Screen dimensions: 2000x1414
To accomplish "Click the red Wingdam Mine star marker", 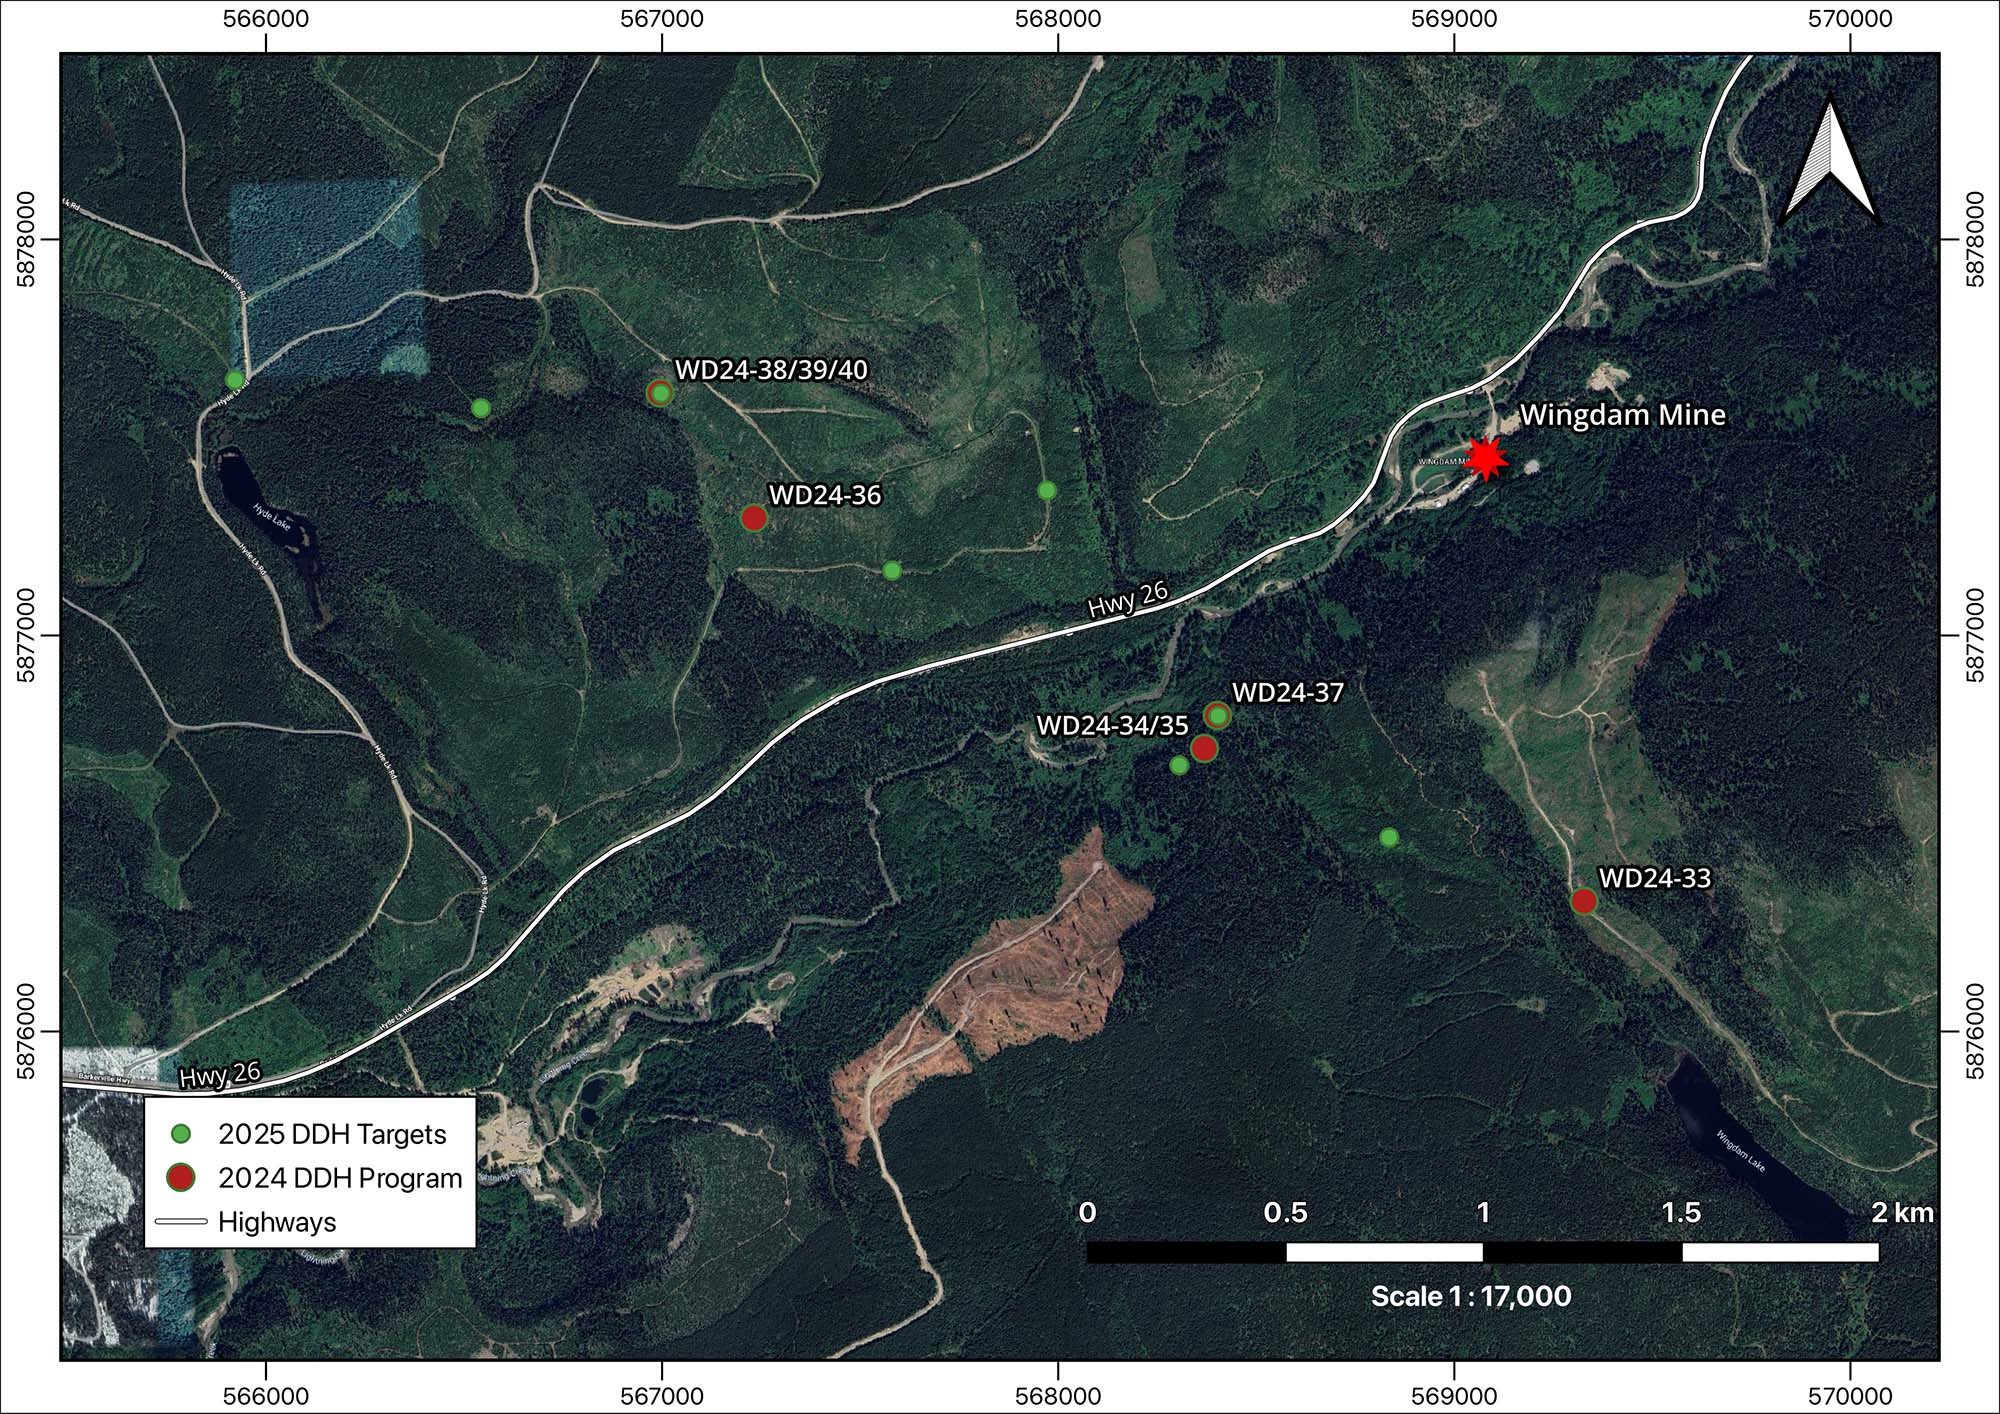I will 1486,458.
